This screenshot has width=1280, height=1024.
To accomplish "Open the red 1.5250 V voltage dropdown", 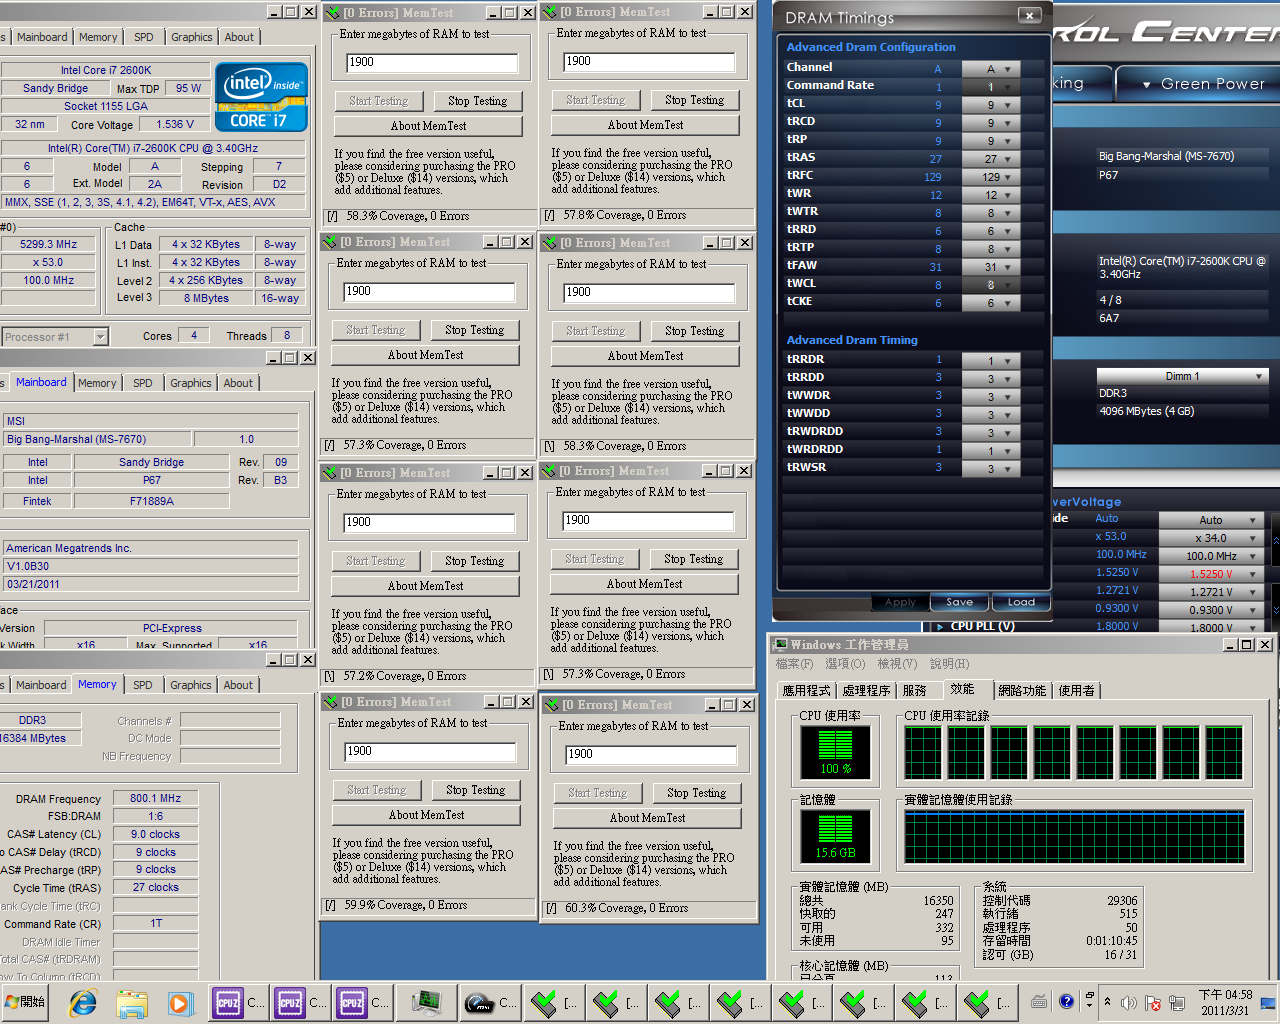I will (x=1212, y=574).
